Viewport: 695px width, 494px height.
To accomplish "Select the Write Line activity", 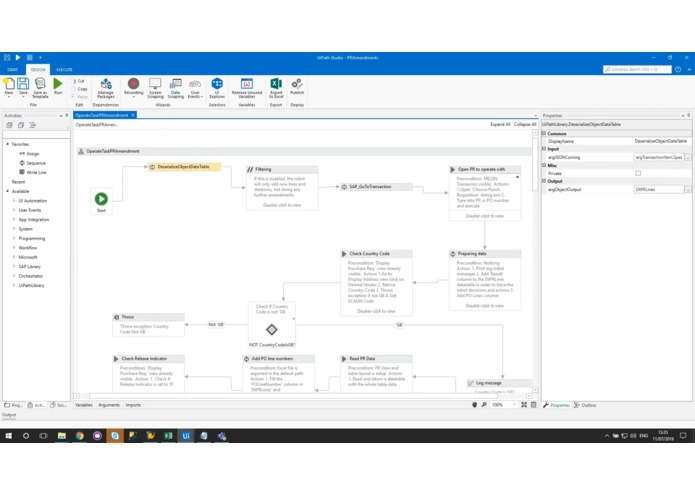I will point(32,172).
